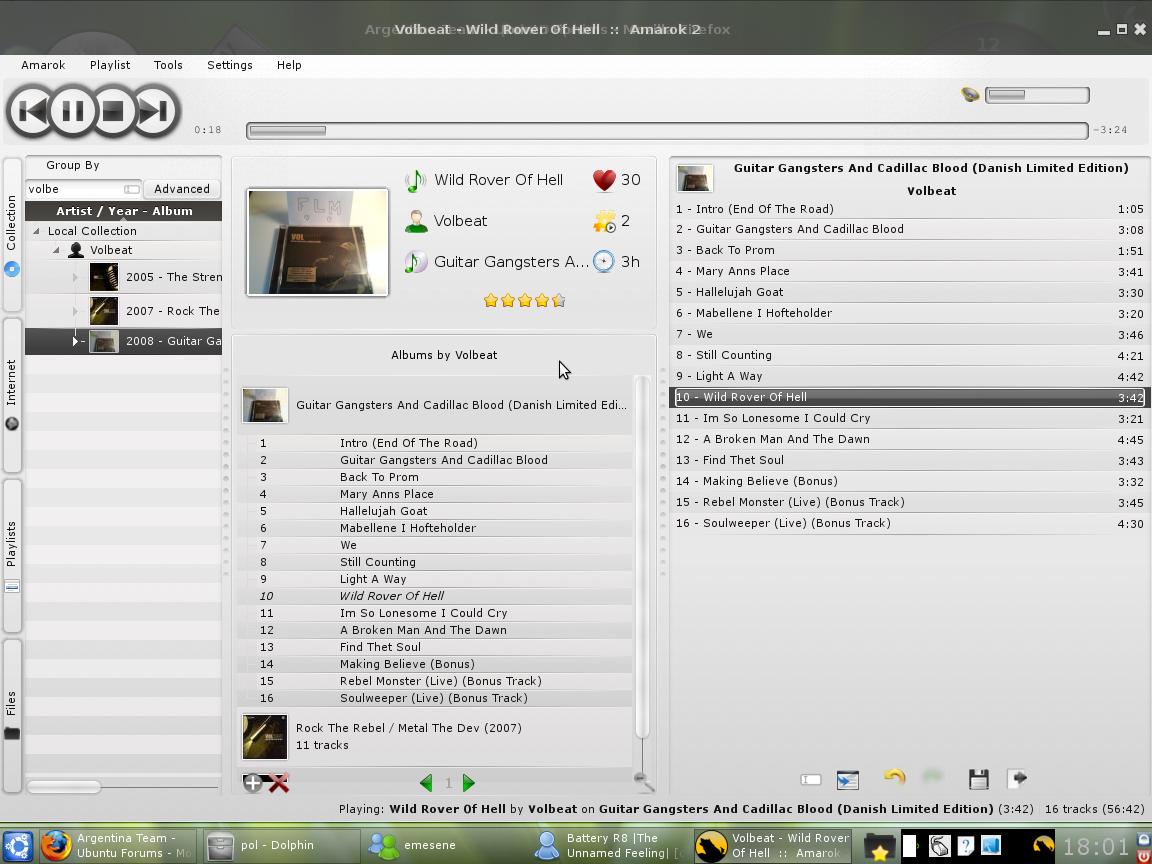Go to previous context page green arrow

pos(425,783)
